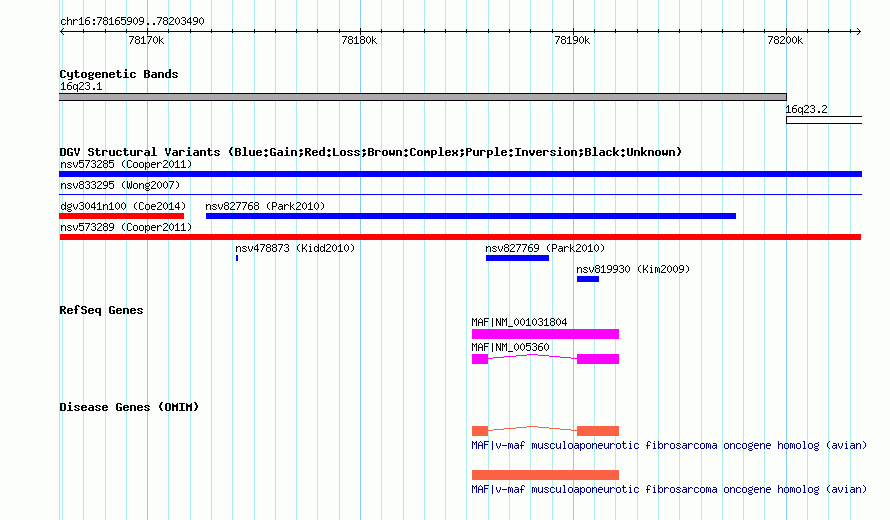The height and width of the screenshot is (520, 890).
Task: Select the thin nsv833295 (Wong2007) variant line
Action: pos(460,195)
